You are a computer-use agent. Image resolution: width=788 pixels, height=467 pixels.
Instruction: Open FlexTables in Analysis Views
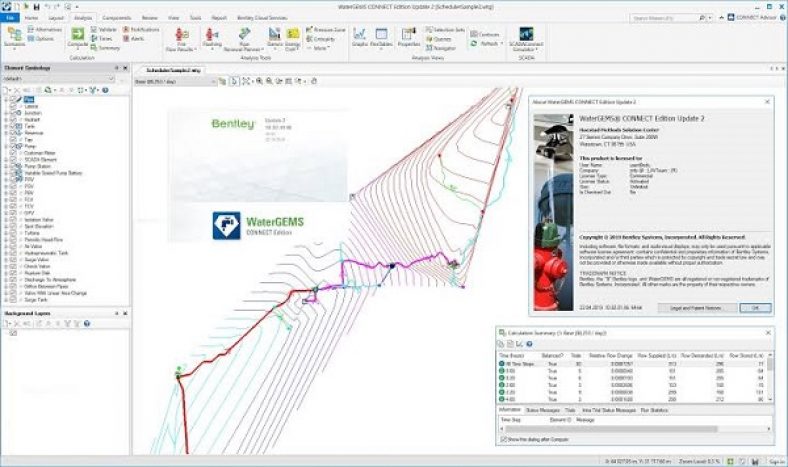coord(381,37)
